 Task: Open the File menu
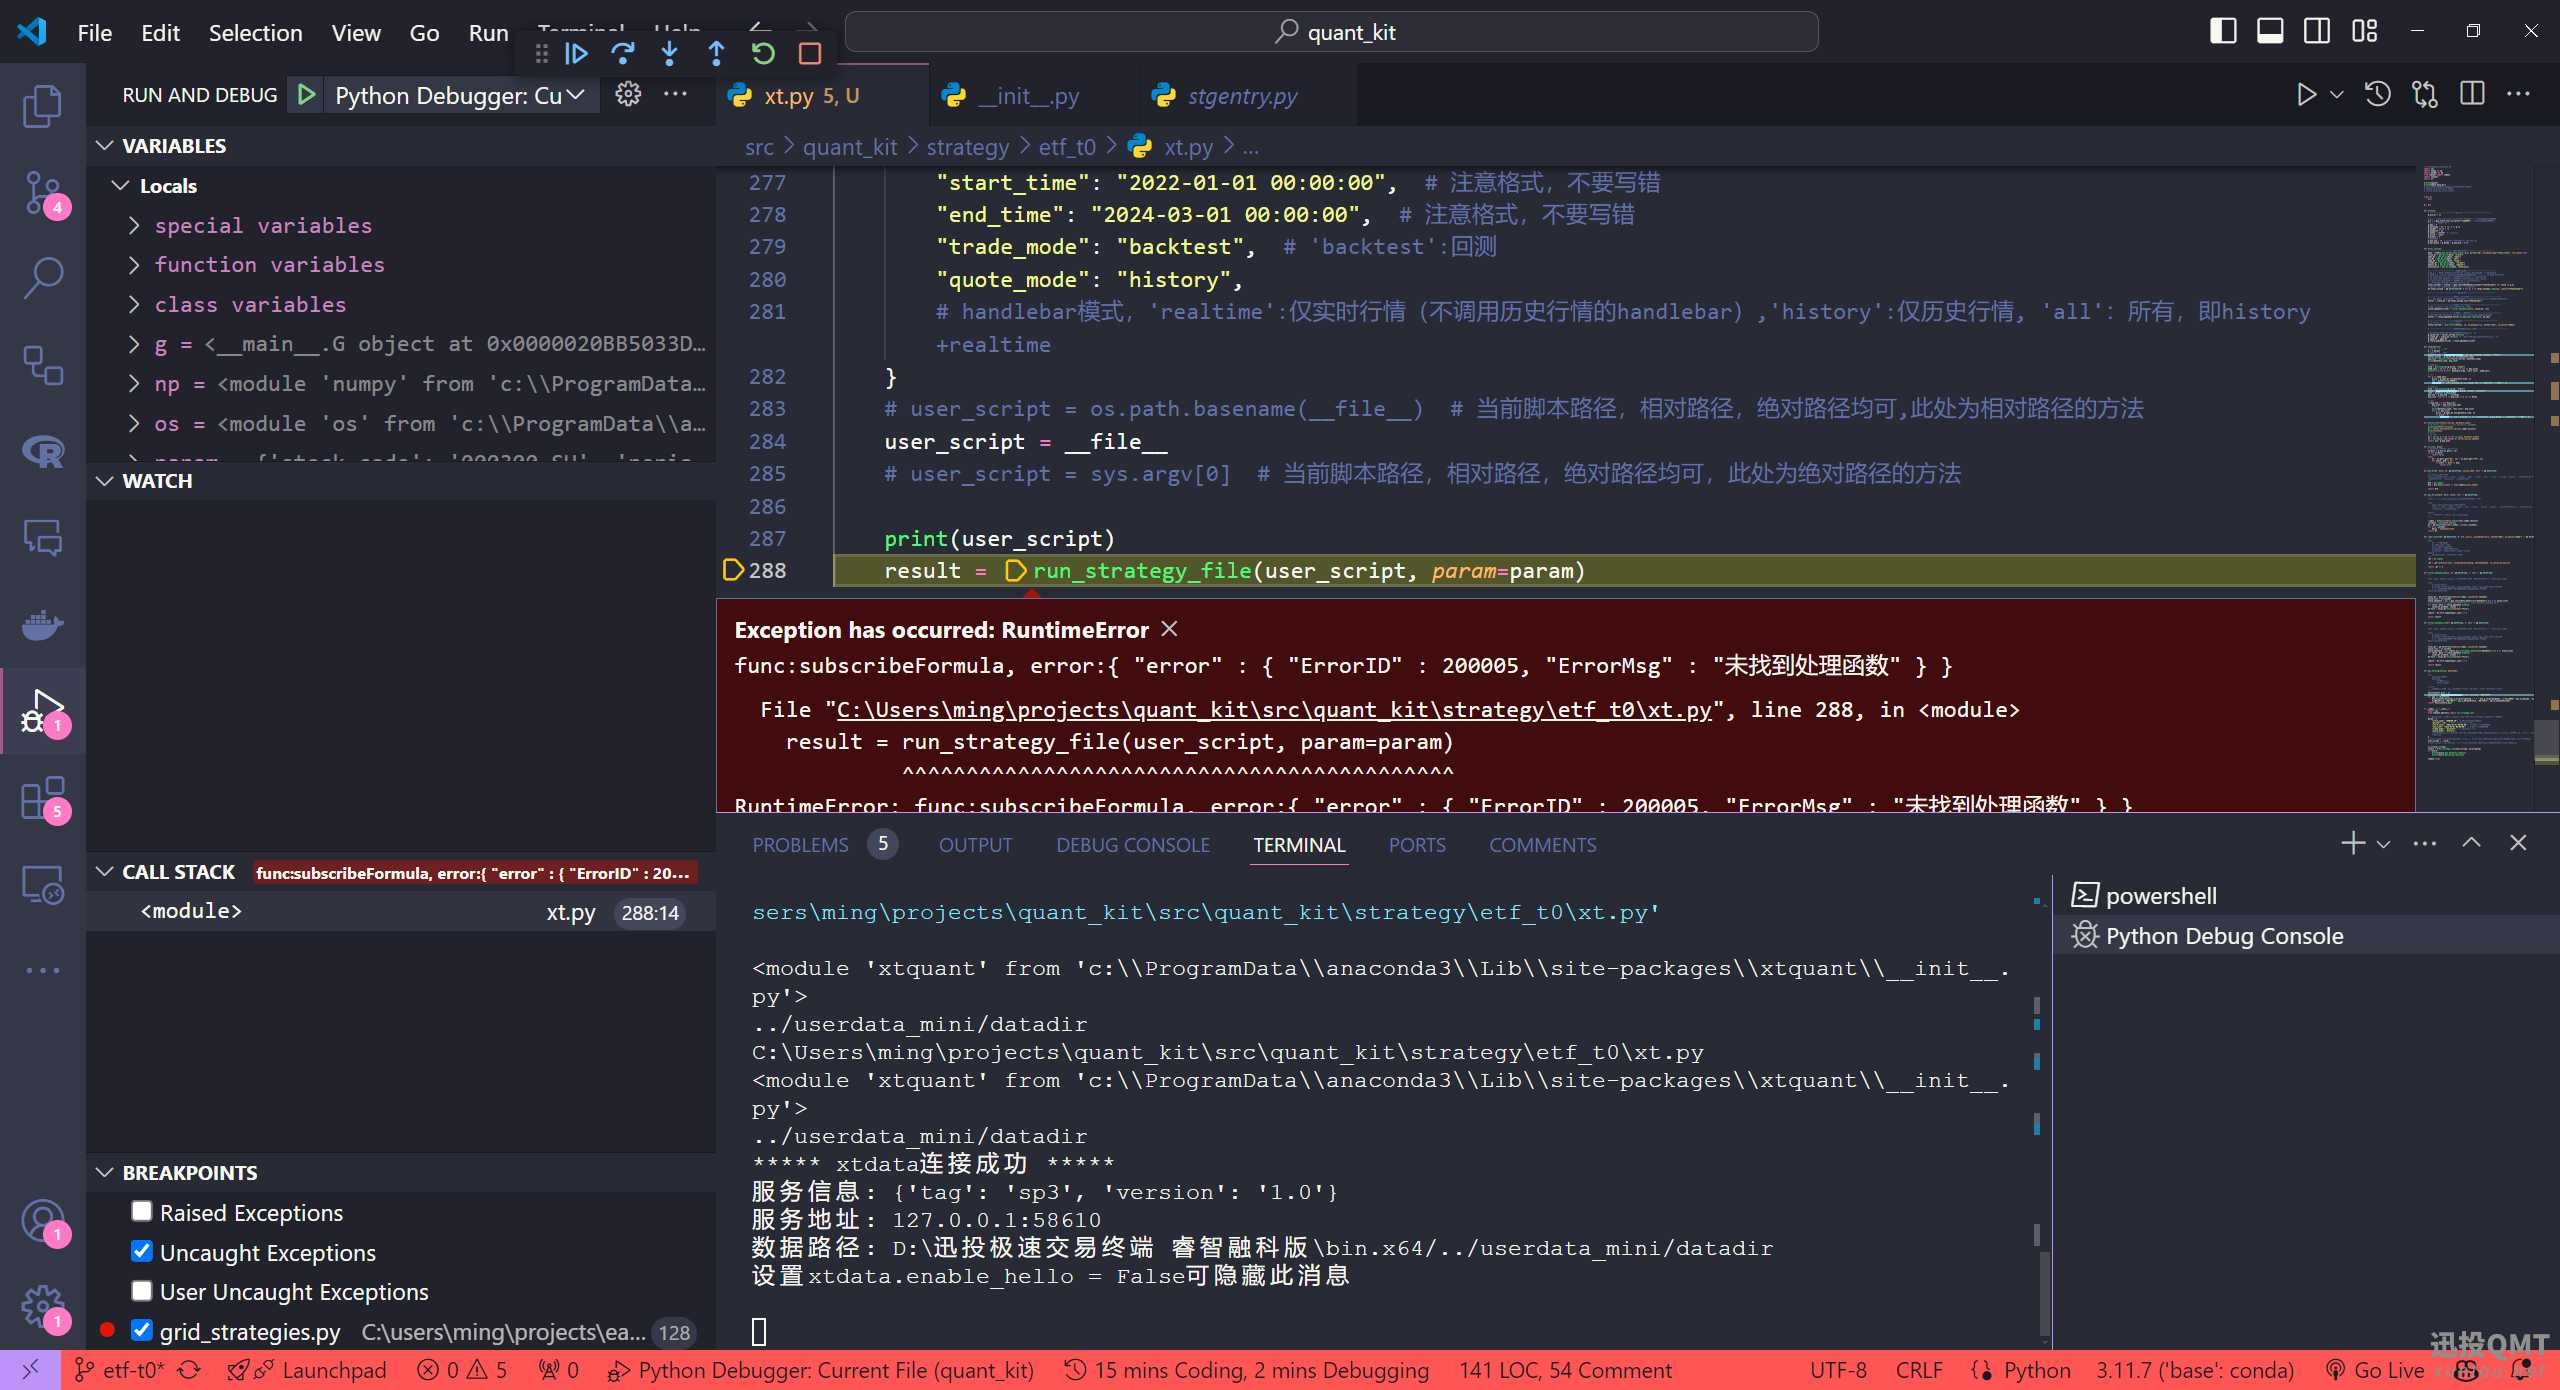coord(94,32)
